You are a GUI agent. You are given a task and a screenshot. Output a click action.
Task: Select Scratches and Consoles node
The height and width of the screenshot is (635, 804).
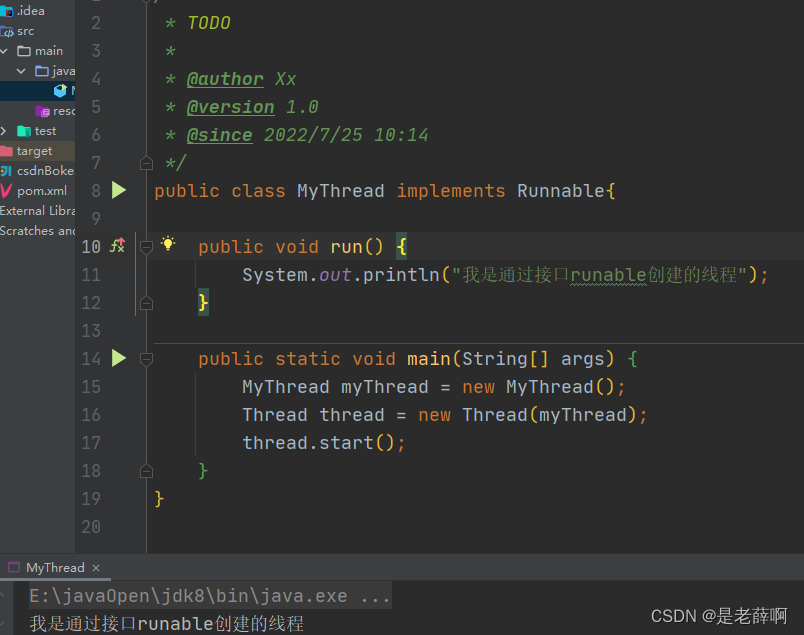point(37,231)
